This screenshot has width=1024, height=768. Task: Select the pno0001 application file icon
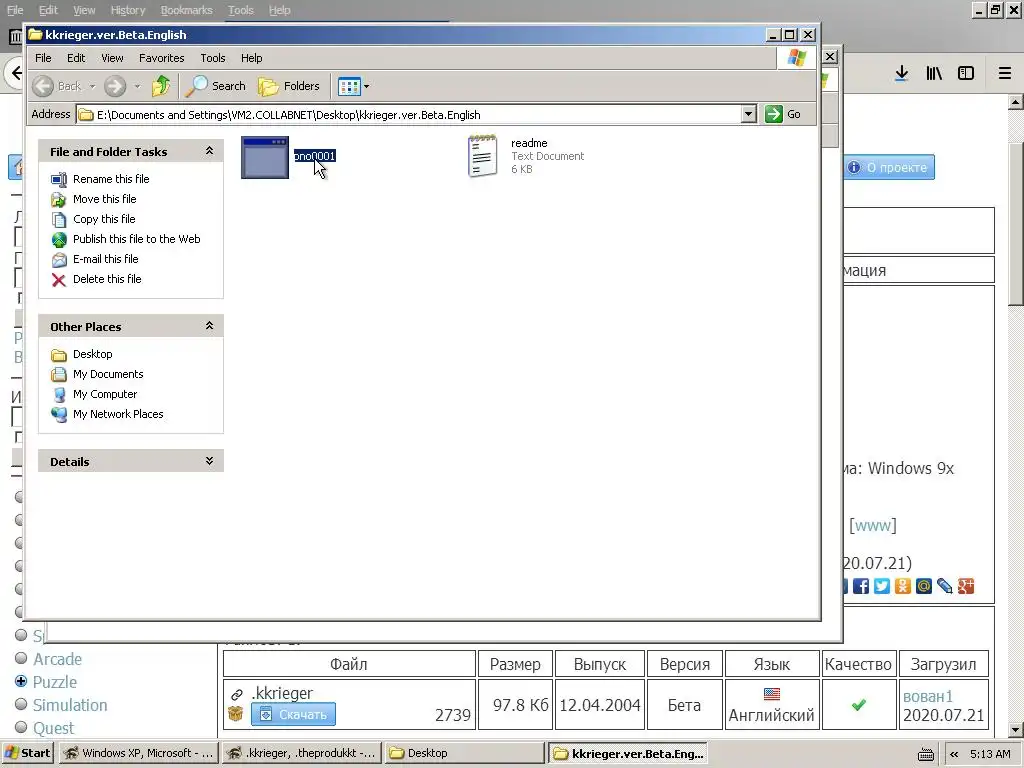[x=264, y=157]
